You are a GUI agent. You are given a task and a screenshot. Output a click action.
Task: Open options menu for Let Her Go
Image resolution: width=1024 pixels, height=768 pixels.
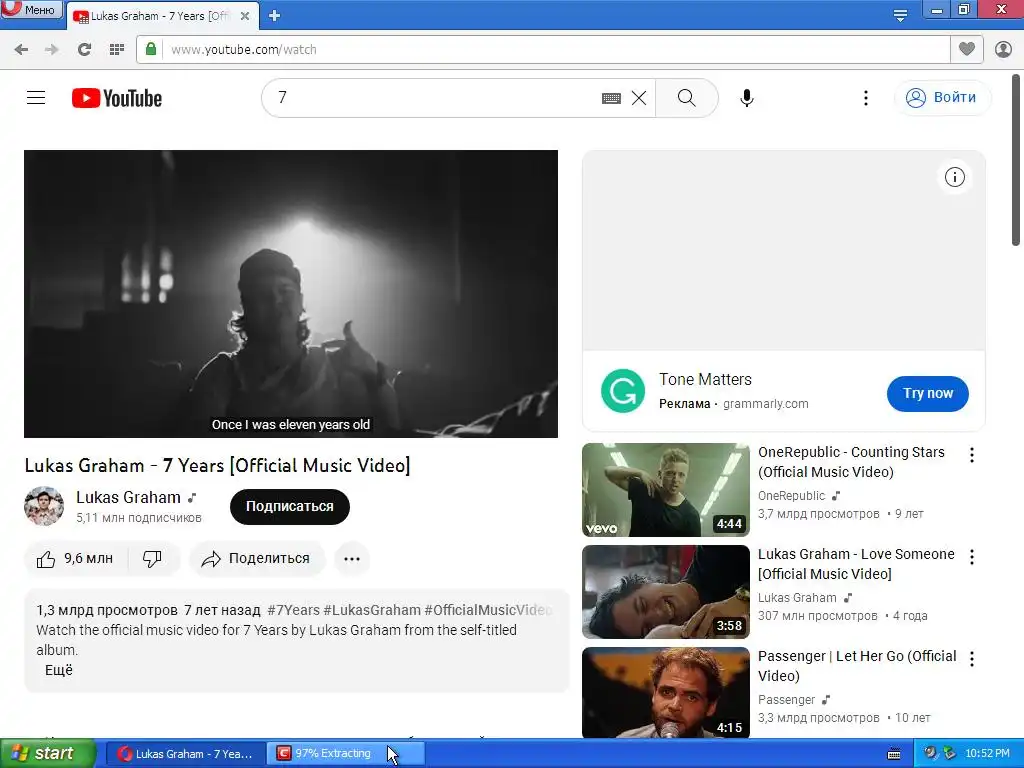[x=972, y=659]
